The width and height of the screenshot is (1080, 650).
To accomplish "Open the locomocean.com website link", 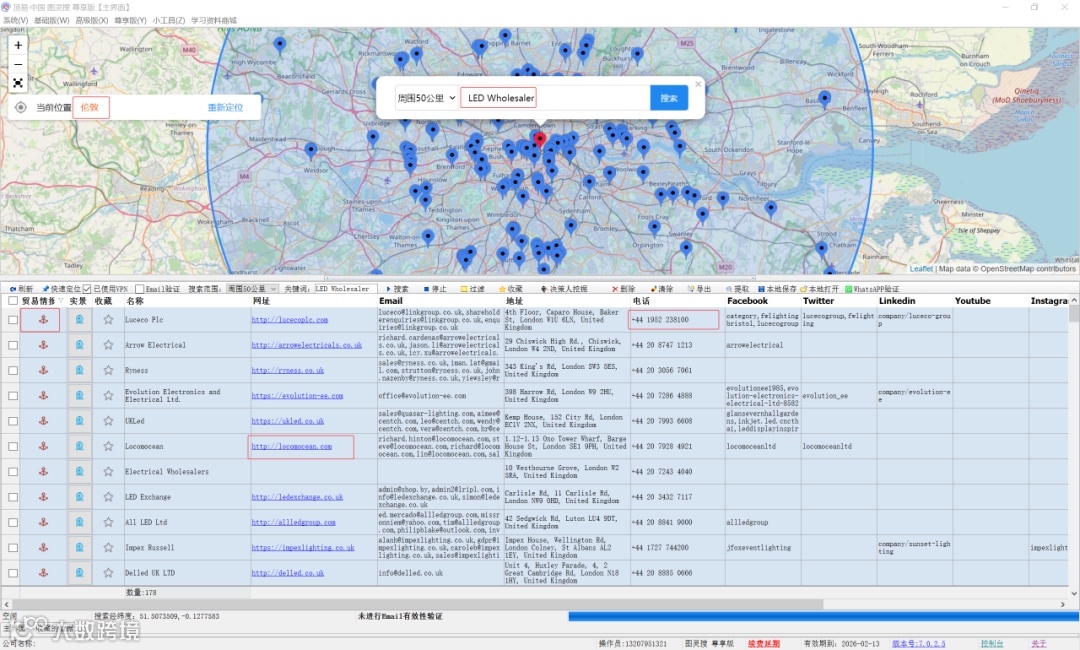I will (291, 446).
